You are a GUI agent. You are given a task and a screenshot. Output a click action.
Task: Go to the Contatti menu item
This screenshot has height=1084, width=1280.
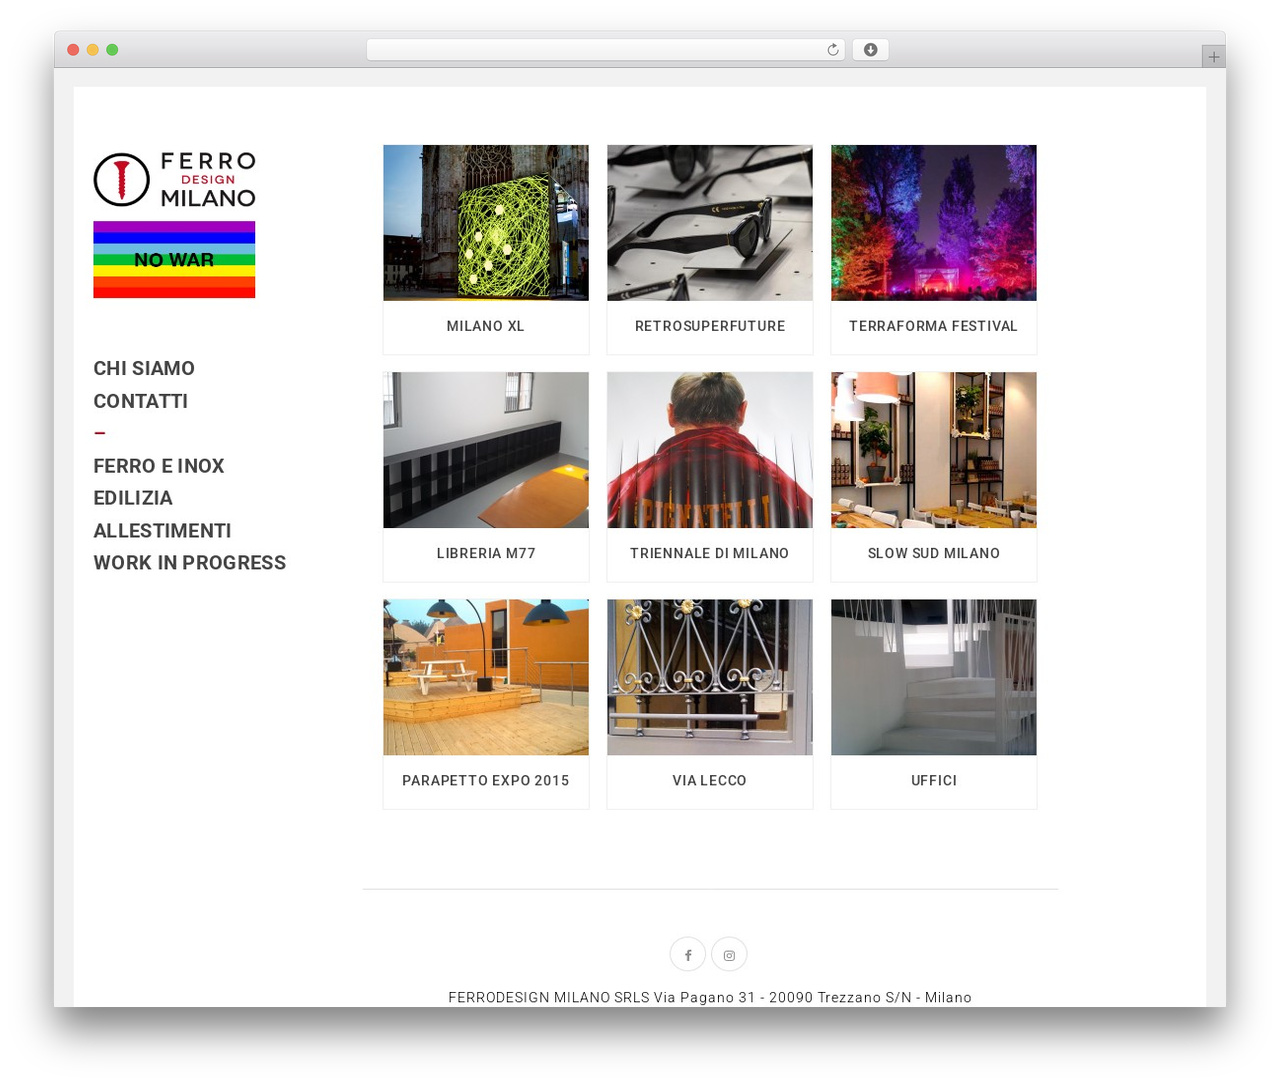141,401
